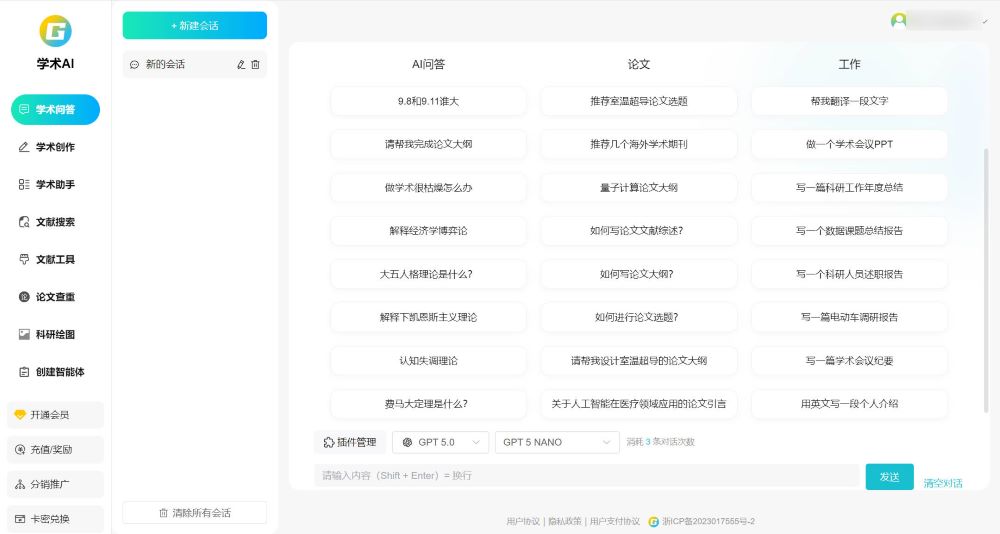1000x534 pixels.
Task: Open 文献搜索 in the sidebar
Action: click(x=55, y=222)
